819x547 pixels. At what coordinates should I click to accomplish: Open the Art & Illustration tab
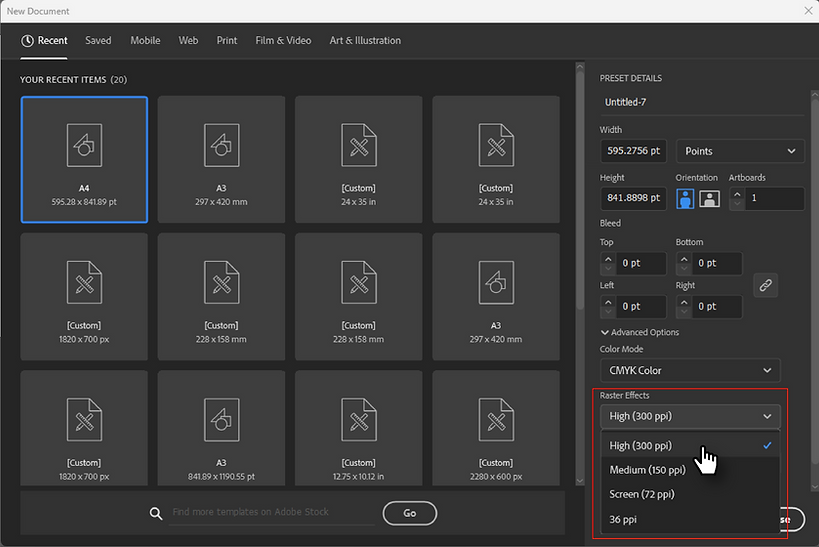[365, 41]
